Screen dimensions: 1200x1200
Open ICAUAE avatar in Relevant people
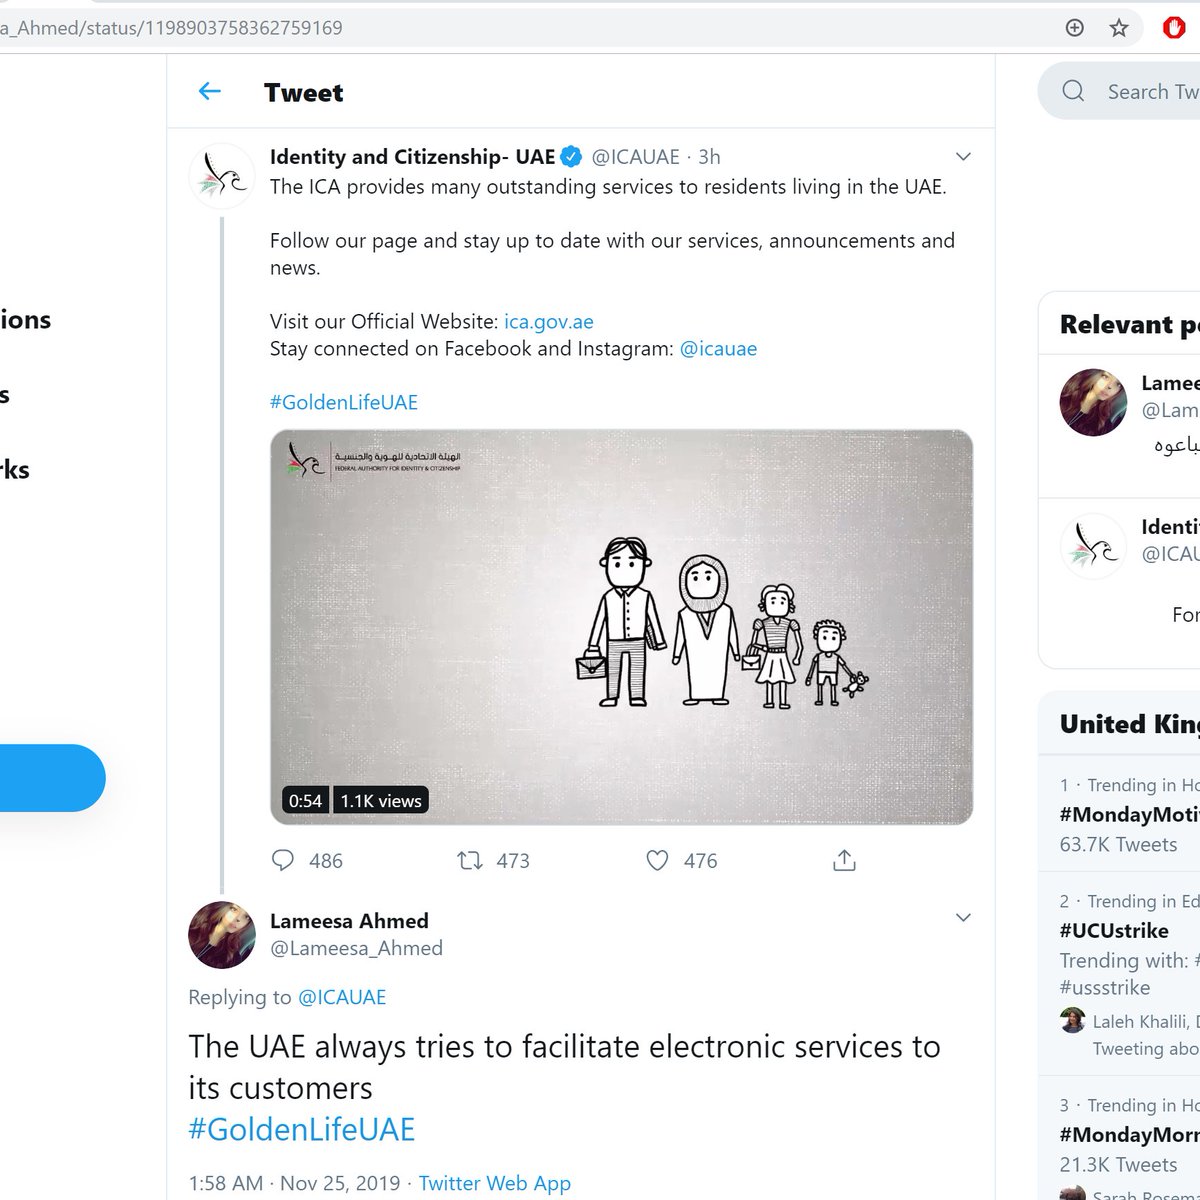coord(1093,546)
